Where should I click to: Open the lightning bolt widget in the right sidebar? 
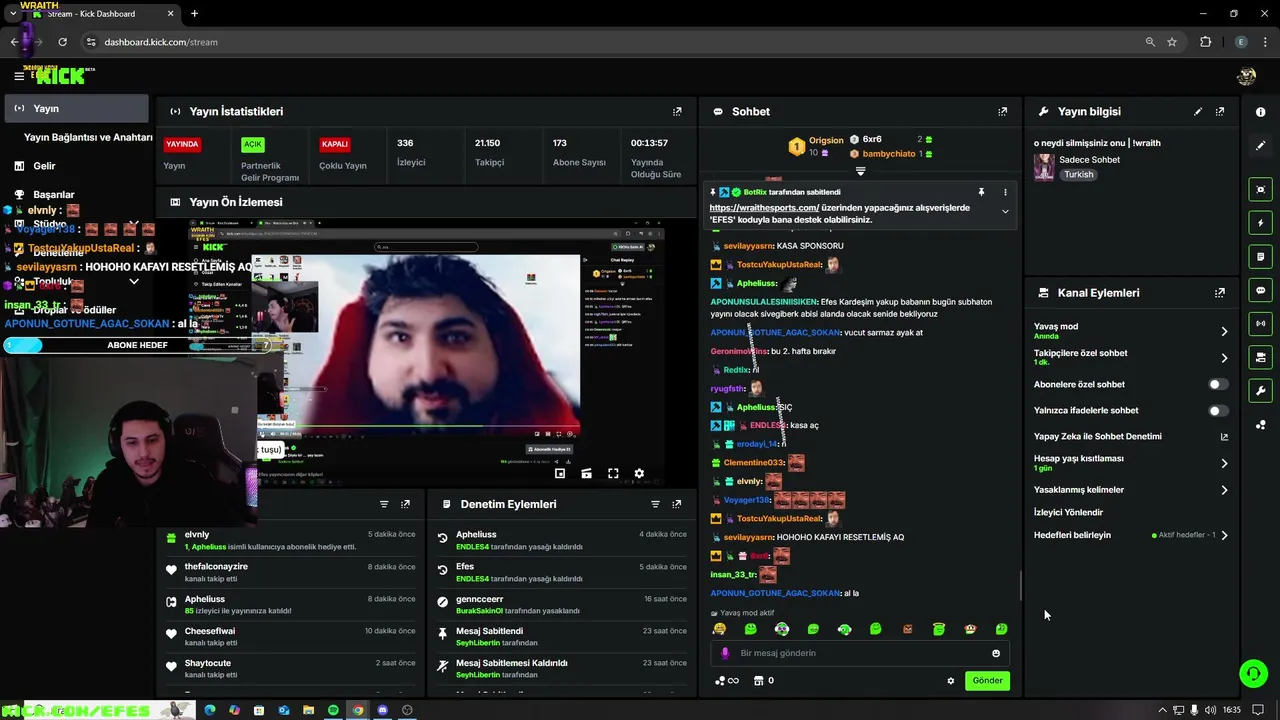coord(1260,223)
